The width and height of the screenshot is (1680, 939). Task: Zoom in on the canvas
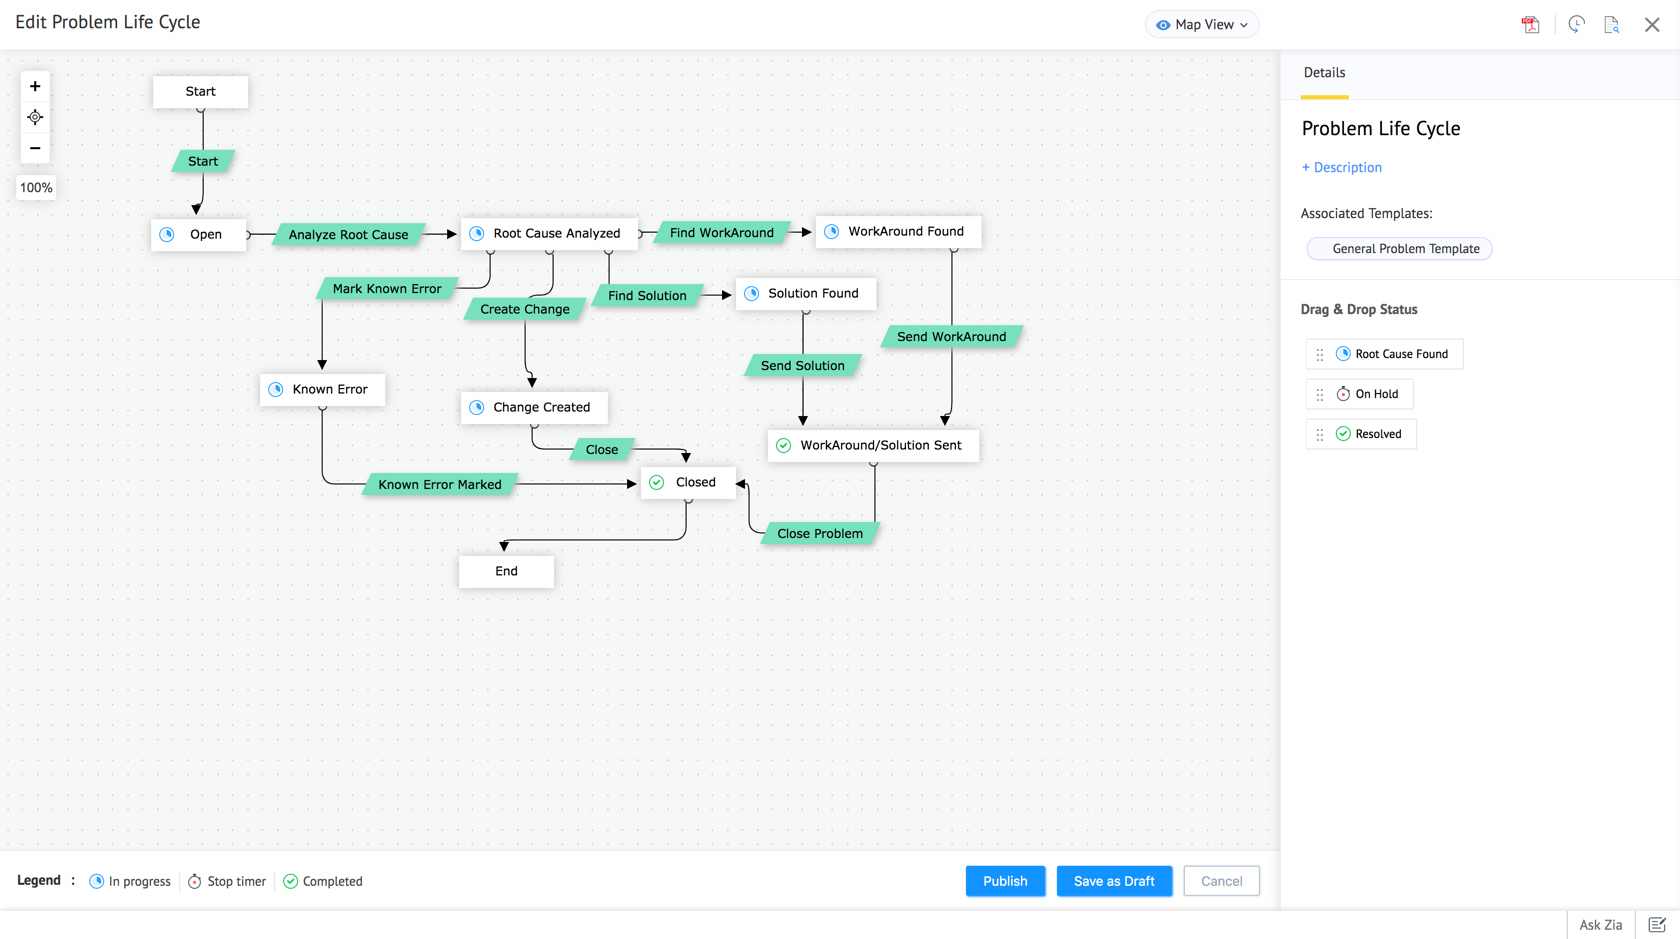[x=35, y=87]
